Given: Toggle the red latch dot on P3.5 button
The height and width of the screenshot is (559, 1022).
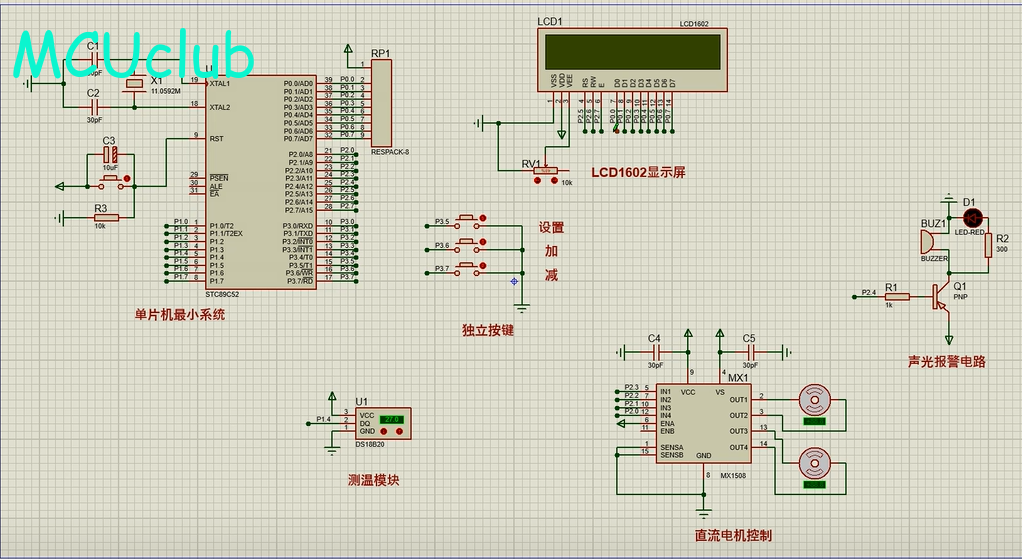Looking at the screenshot, I should tap(484, 217).
